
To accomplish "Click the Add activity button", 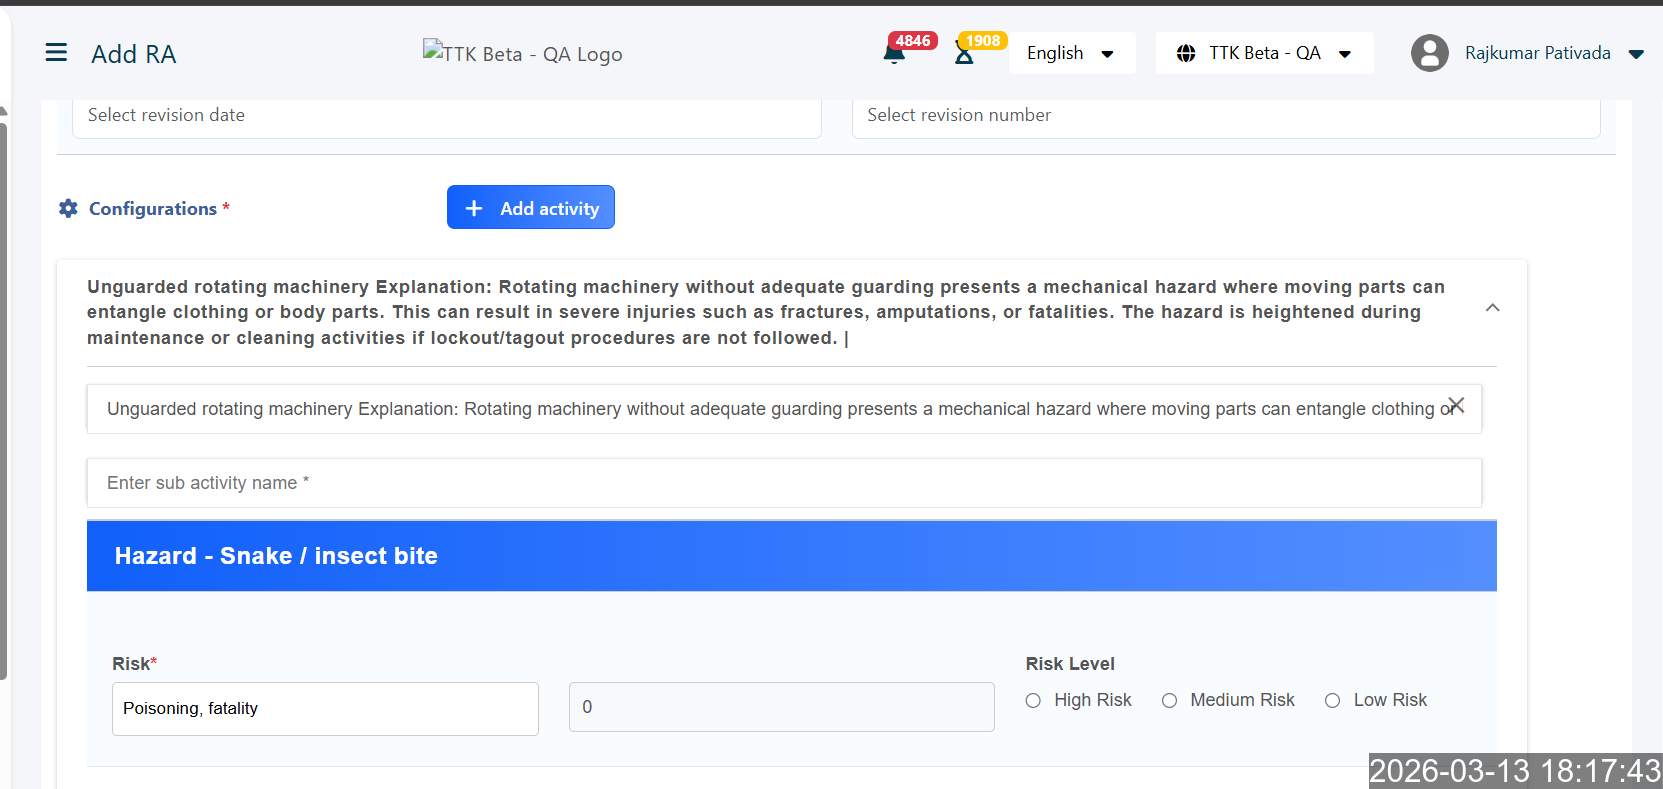I will pos(530,208).
